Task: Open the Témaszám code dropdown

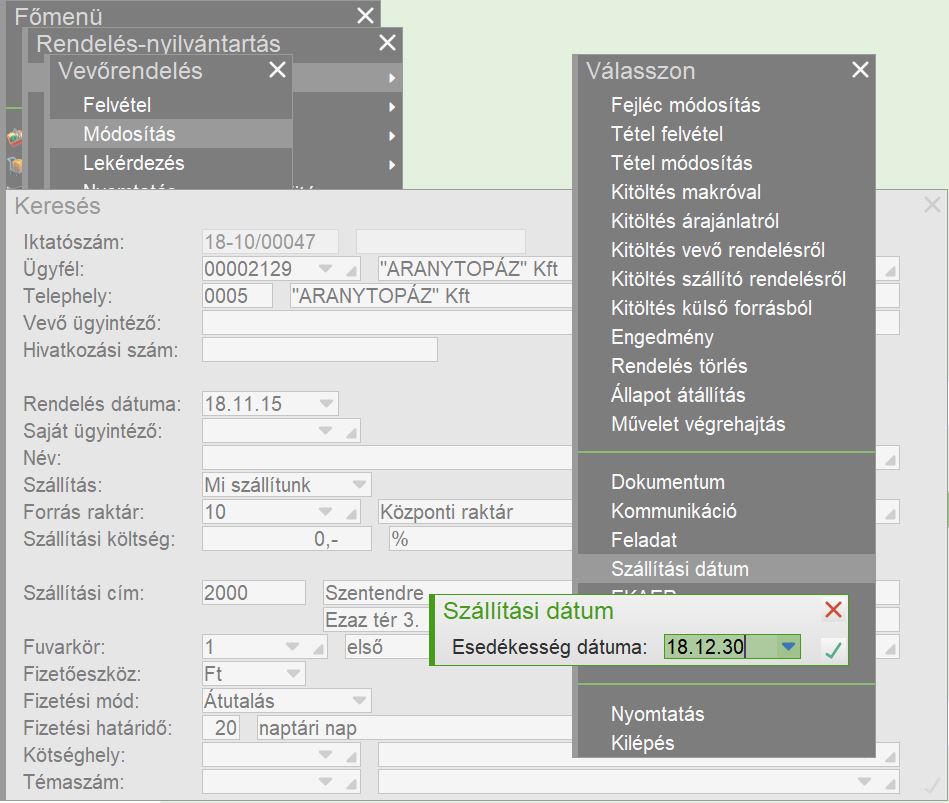Action: coord(325,781)
